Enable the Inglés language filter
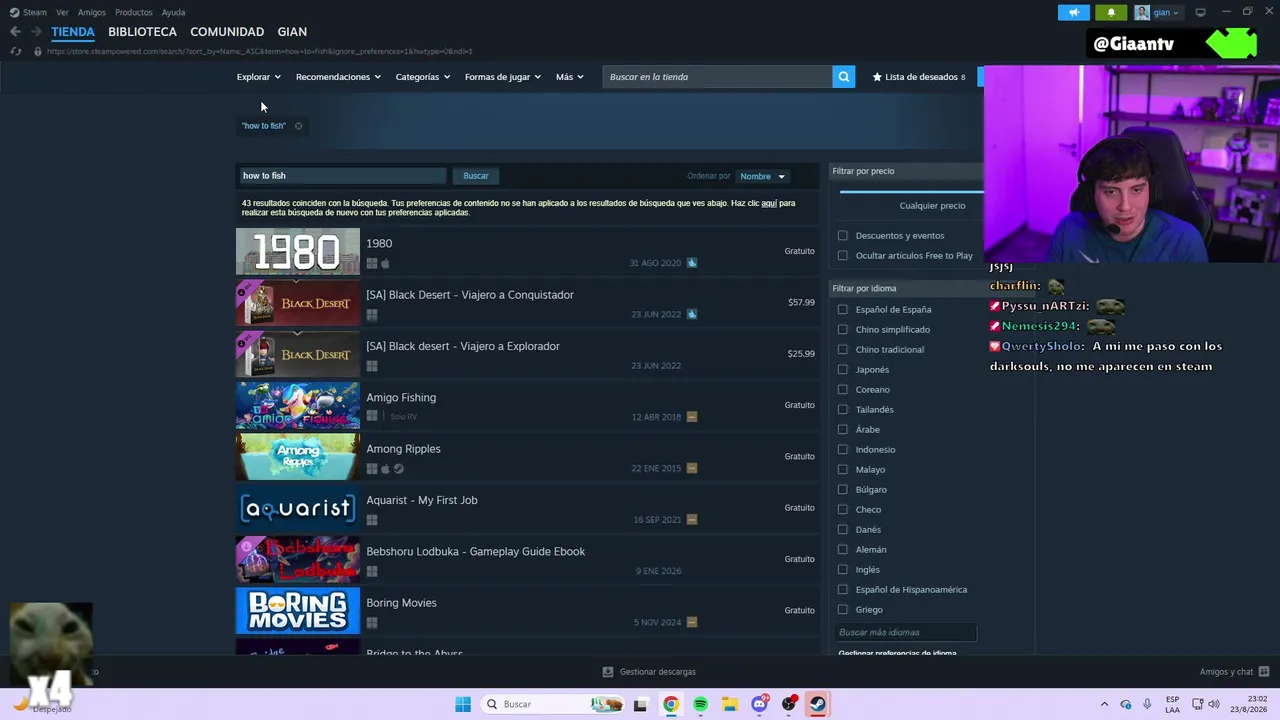This screenshot has height=720, width=1280. 843,570
